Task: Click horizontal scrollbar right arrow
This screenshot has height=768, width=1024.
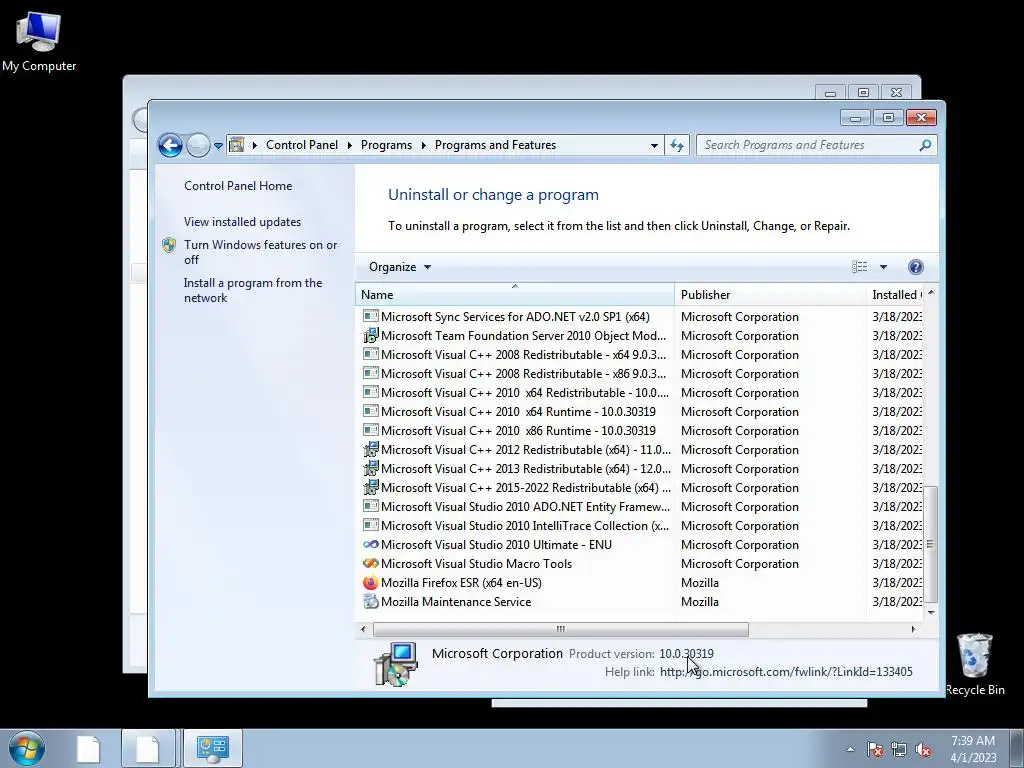Action: point(913,629)
